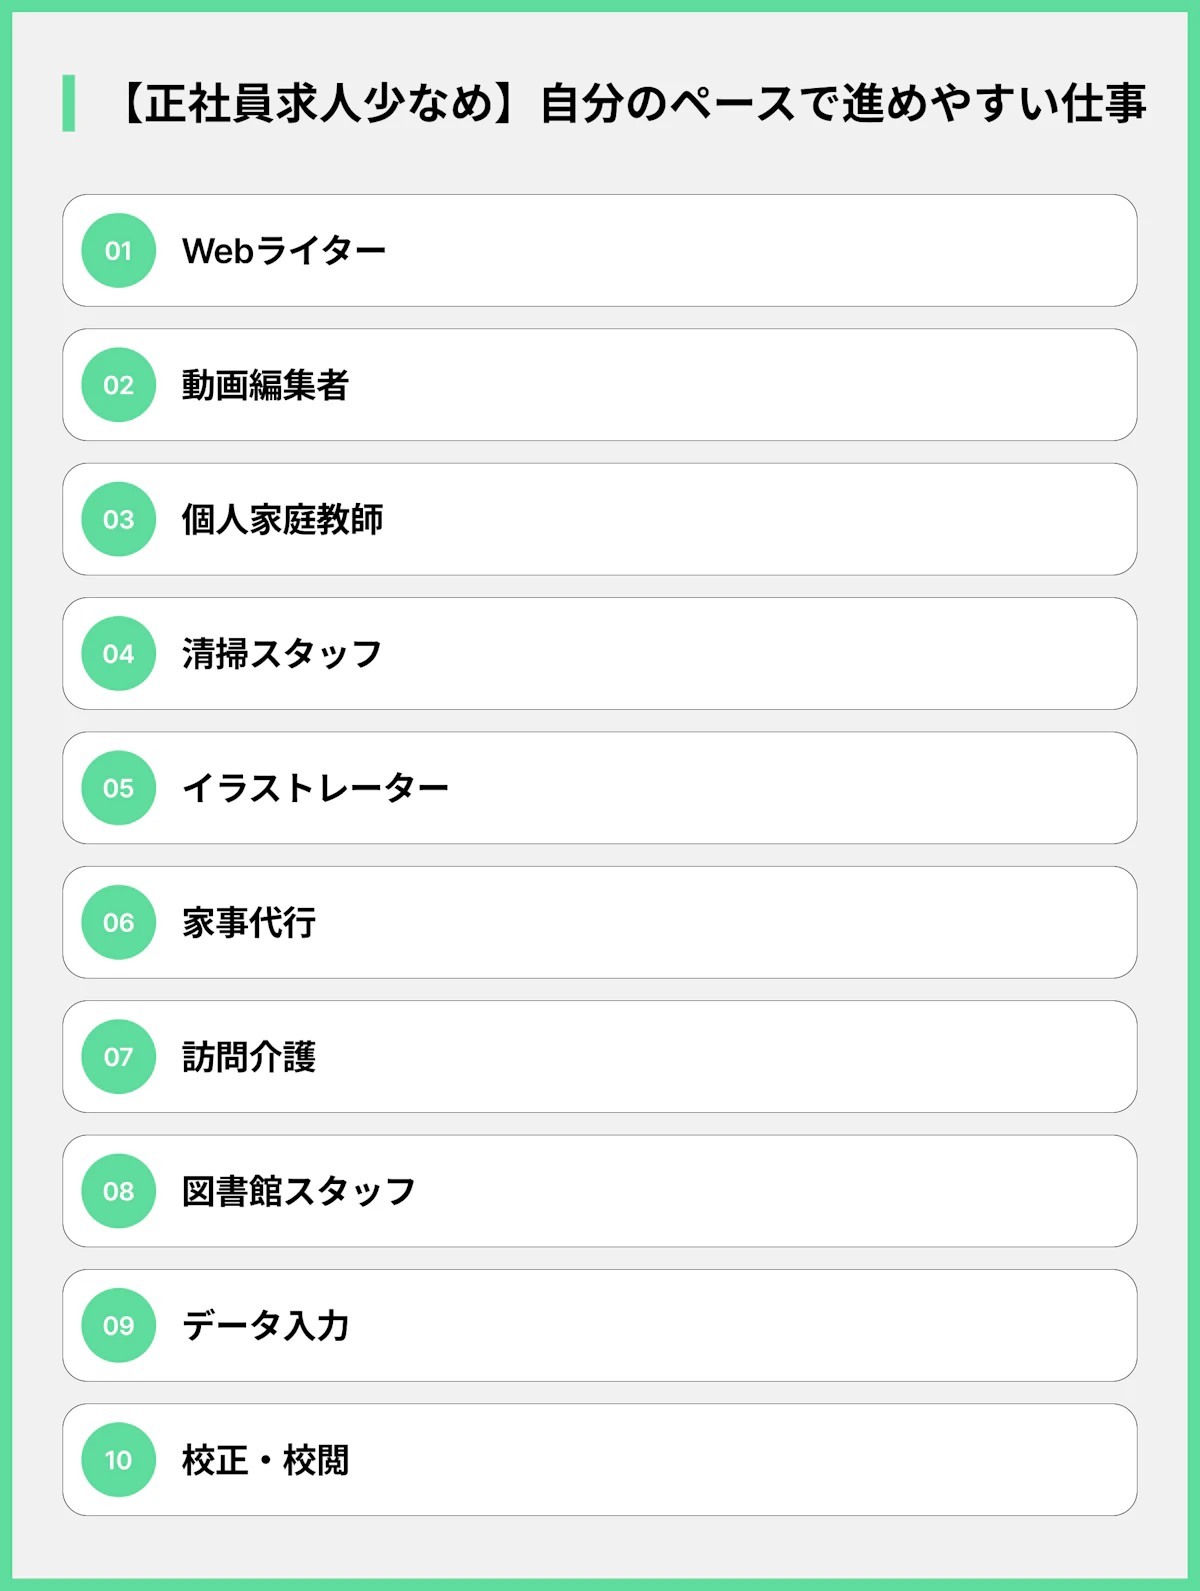Select the Webライター list item
The height and width of the screenshot is (1591, 1200).
pyautogui.click(x=284, y=251)
